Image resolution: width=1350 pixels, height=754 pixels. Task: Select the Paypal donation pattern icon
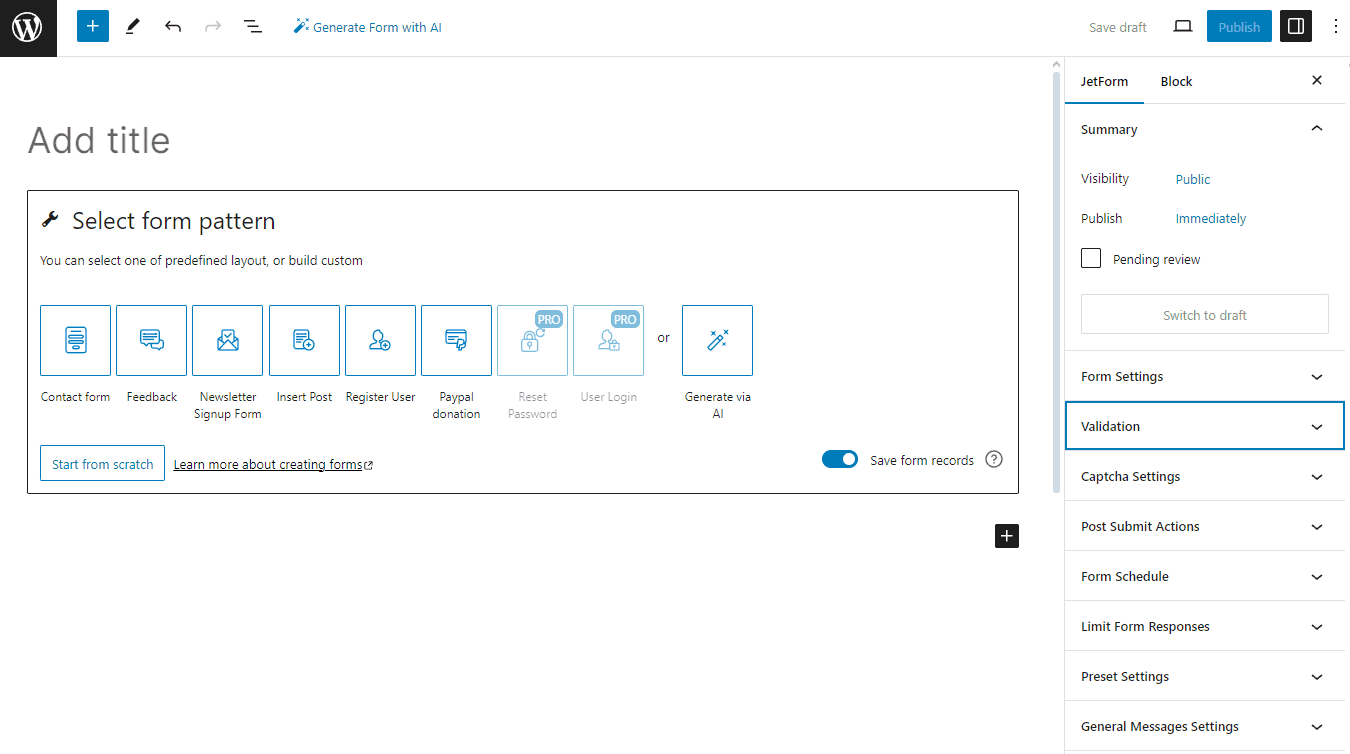tap(456, 340)
